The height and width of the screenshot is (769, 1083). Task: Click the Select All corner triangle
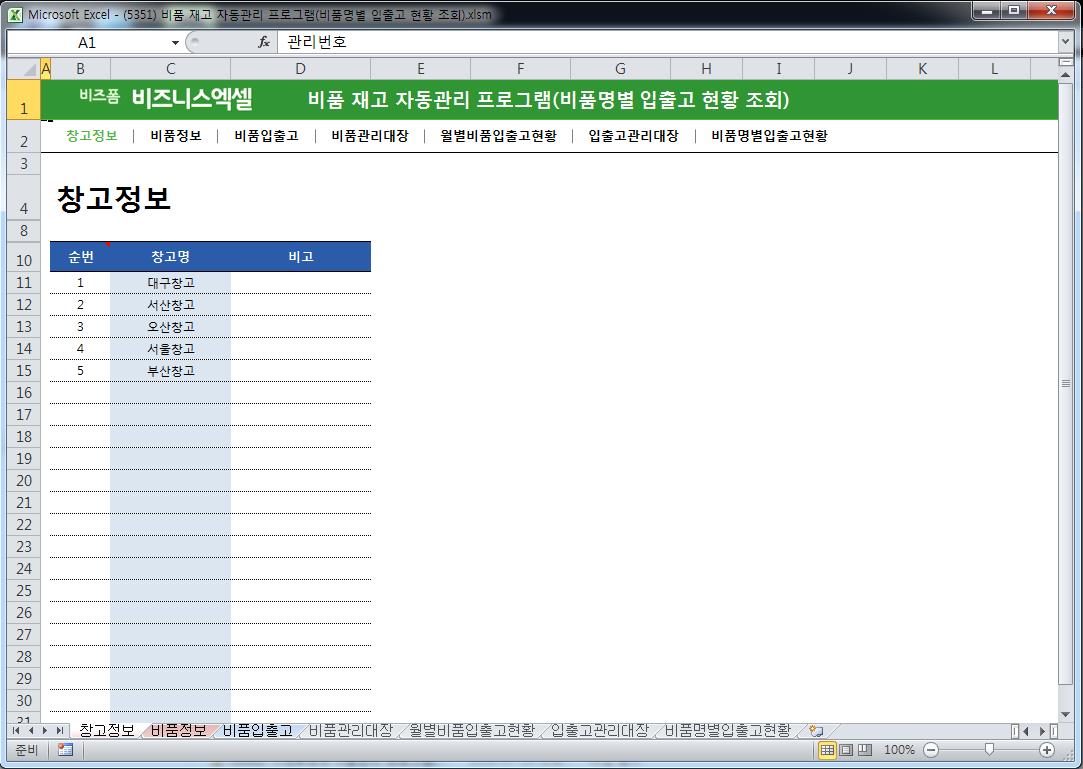[29, 69]
